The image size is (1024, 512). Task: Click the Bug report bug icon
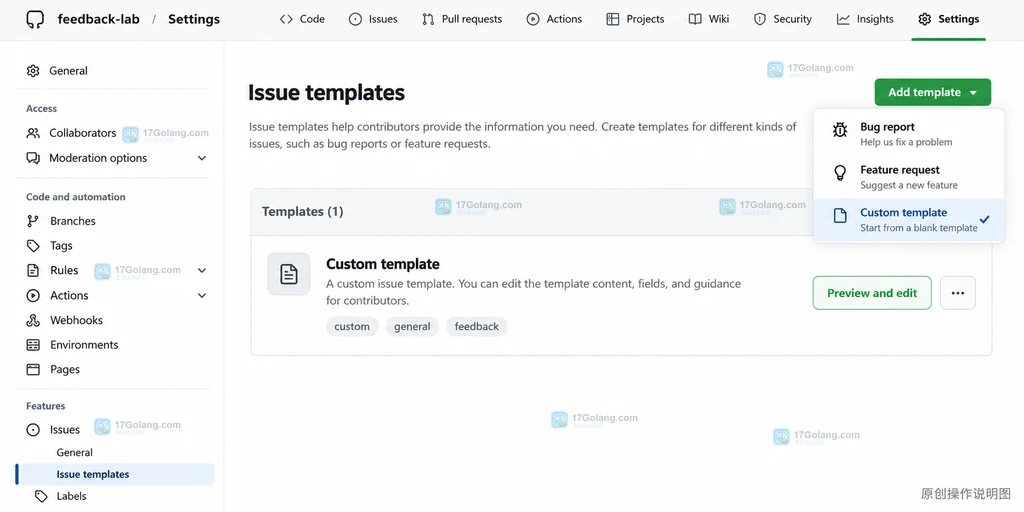pyautogui.click(x=840, y=129)
